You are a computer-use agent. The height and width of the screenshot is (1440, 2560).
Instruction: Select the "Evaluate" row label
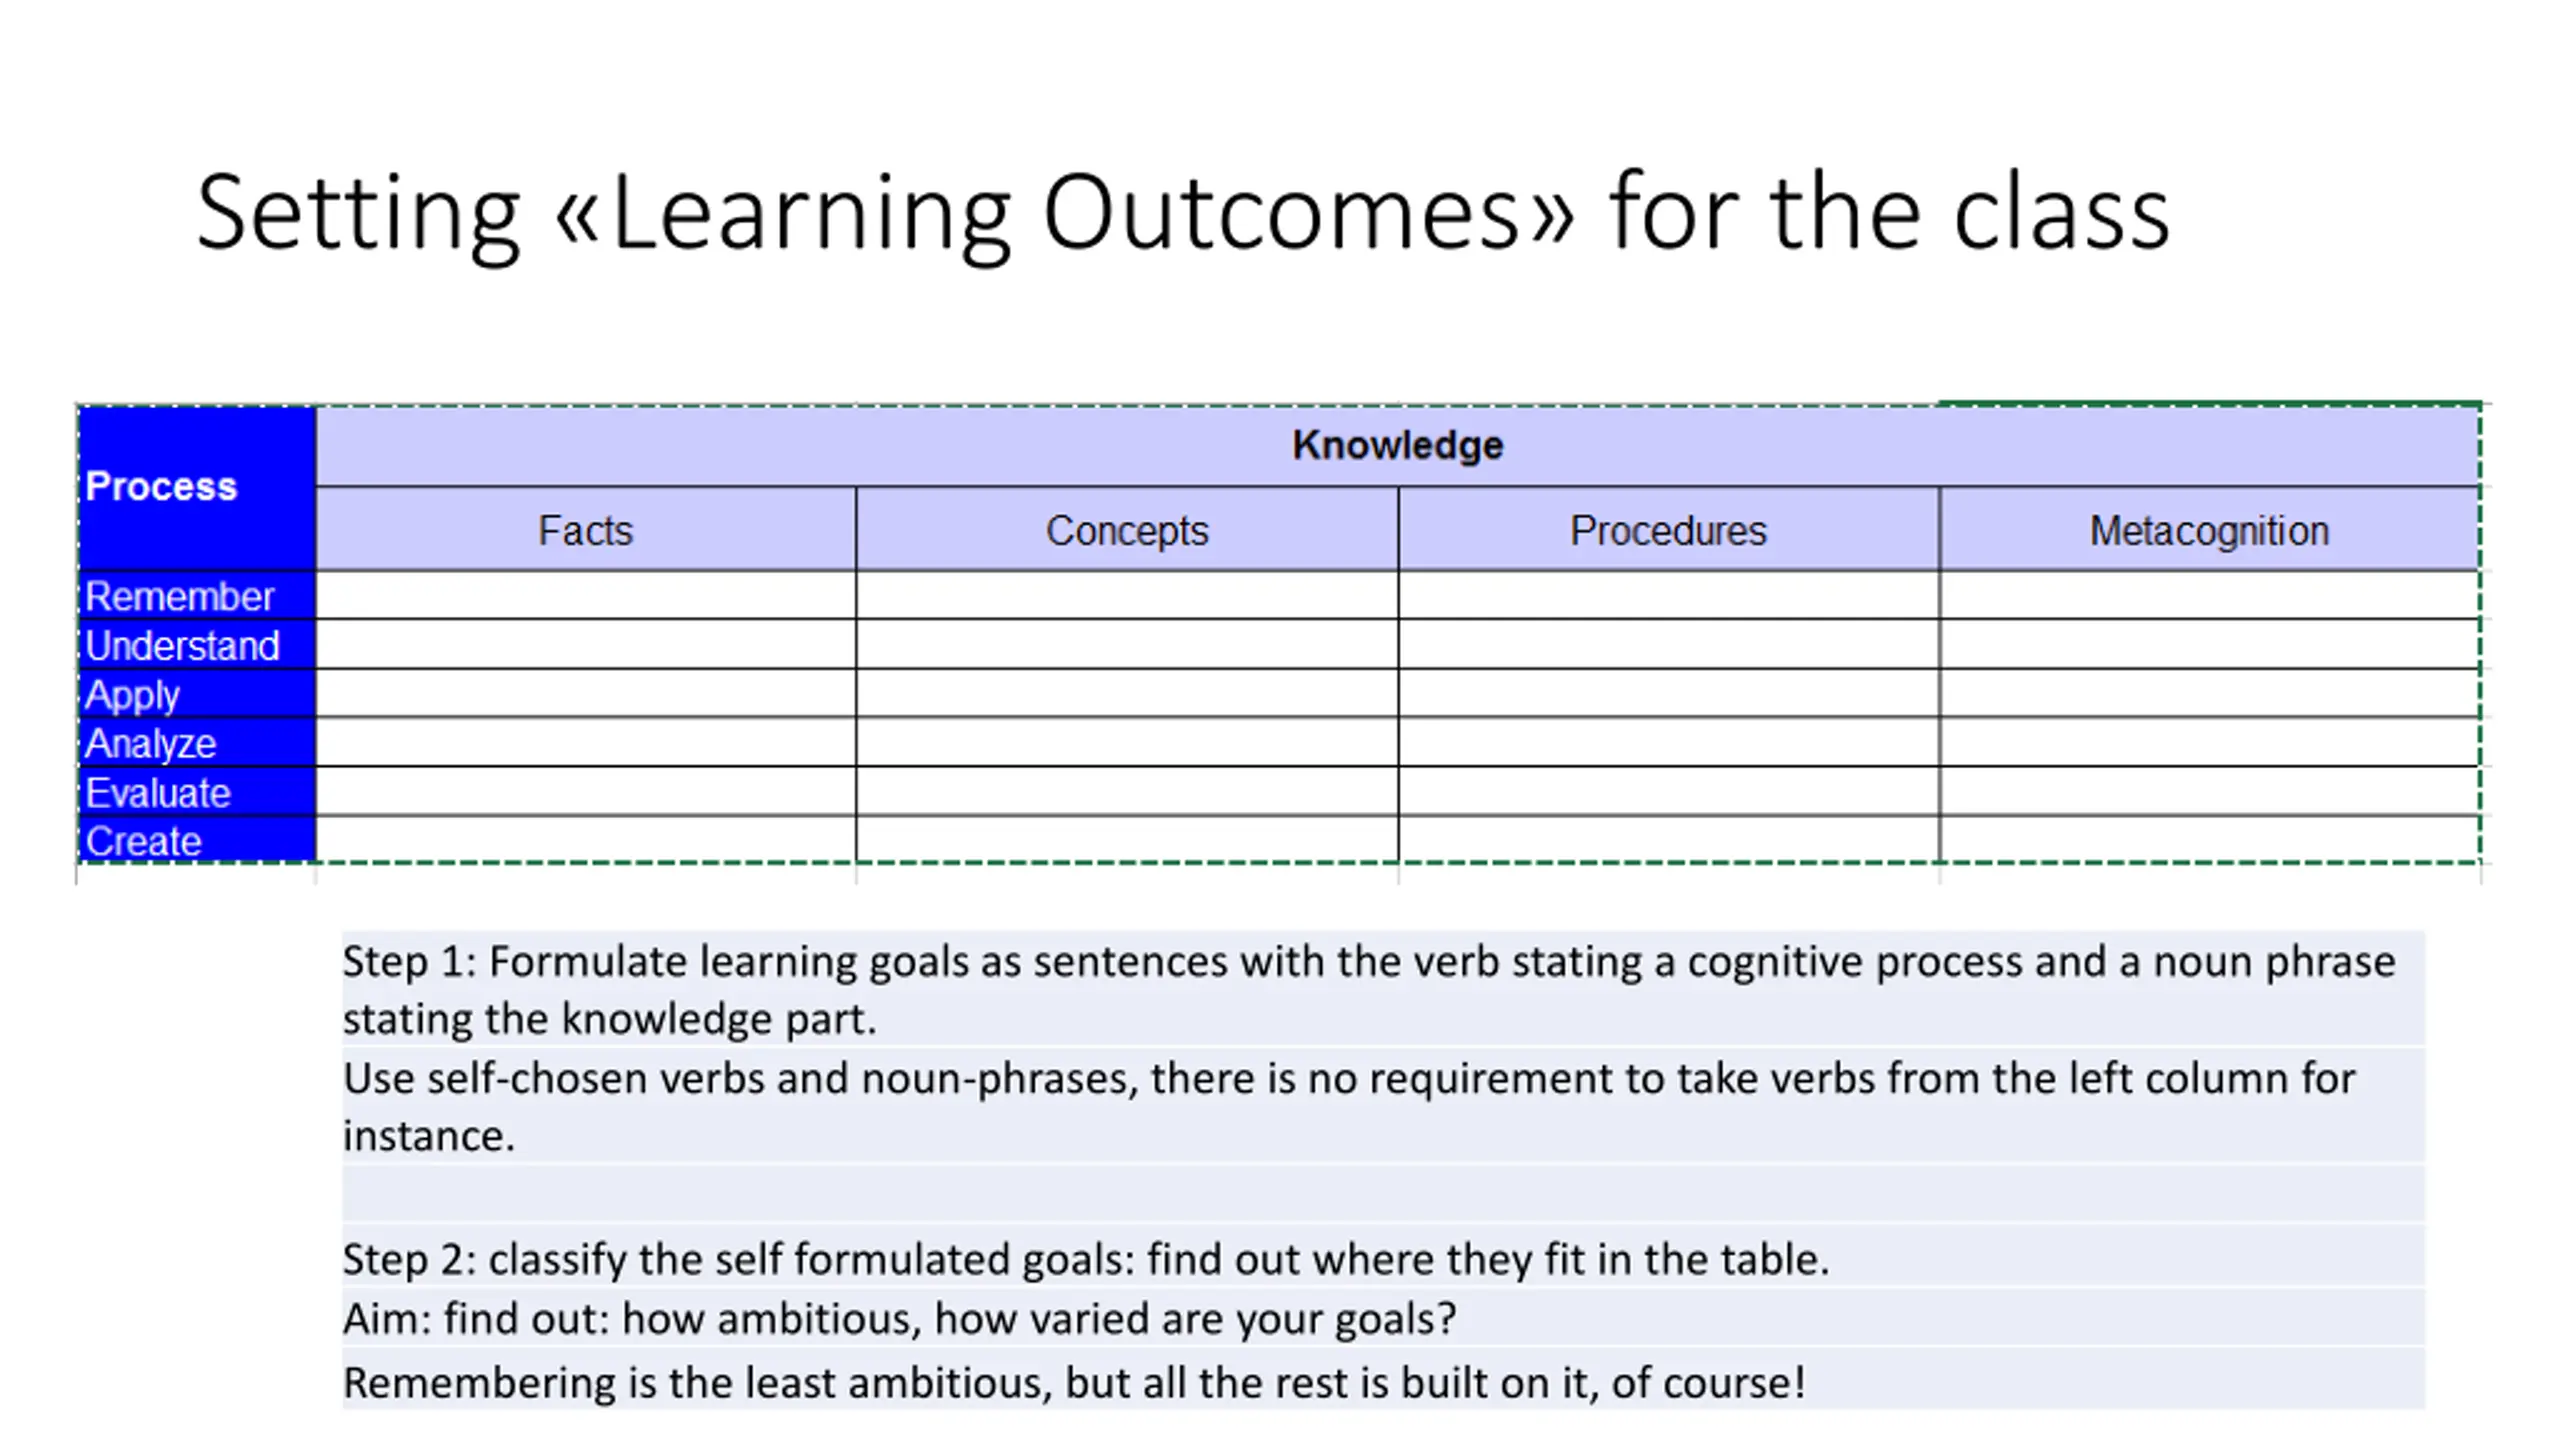[x=158, y=793]
